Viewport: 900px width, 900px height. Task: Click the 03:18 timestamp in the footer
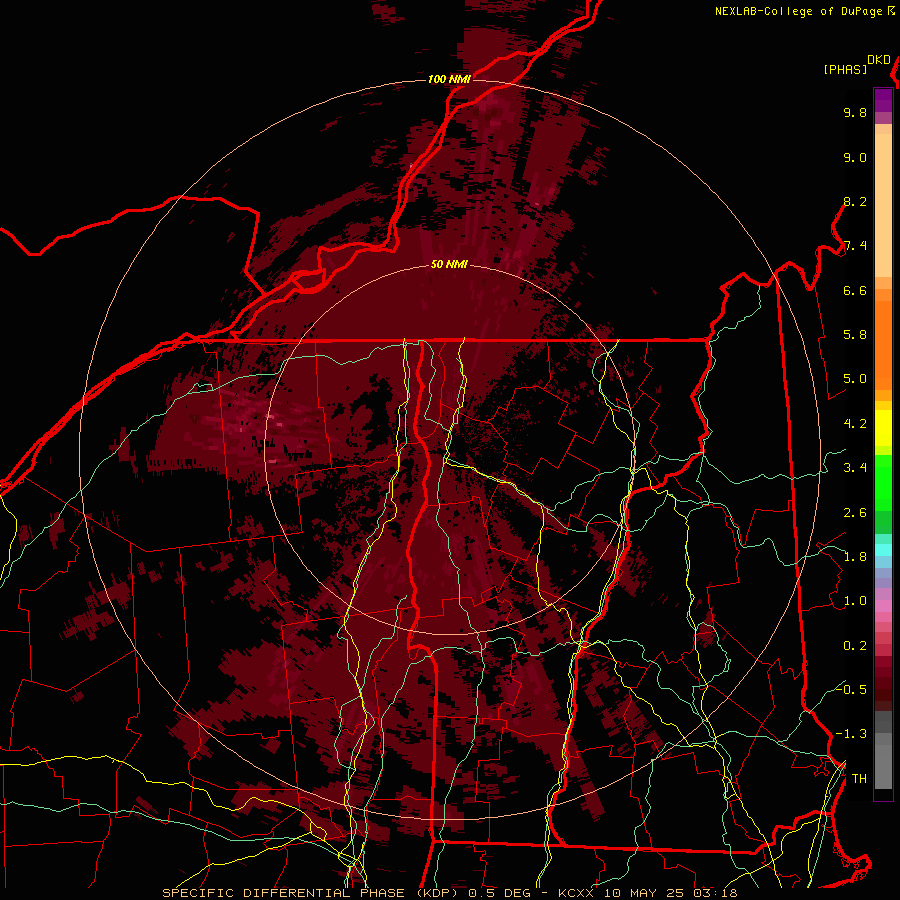[x=715, y=893]
